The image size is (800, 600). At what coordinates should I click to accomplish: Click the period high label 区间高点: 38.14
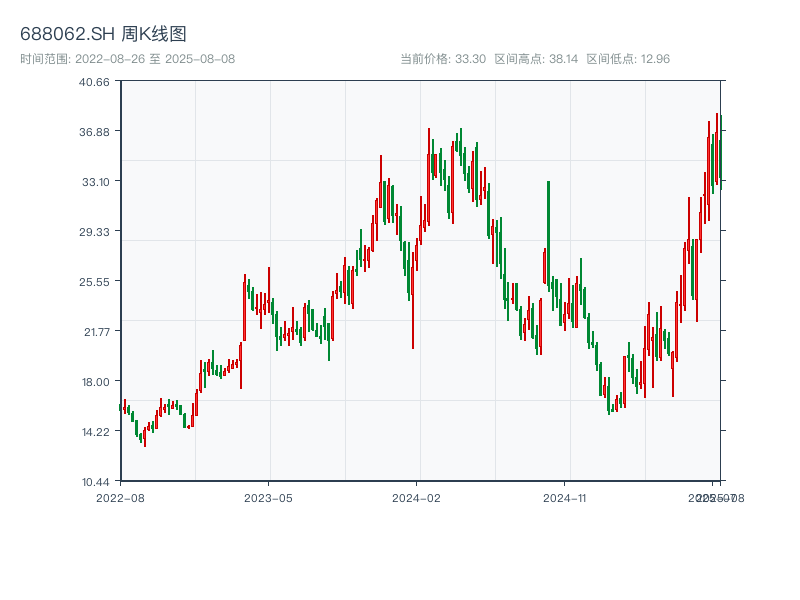pyautogui.click(x=536, y=59)
